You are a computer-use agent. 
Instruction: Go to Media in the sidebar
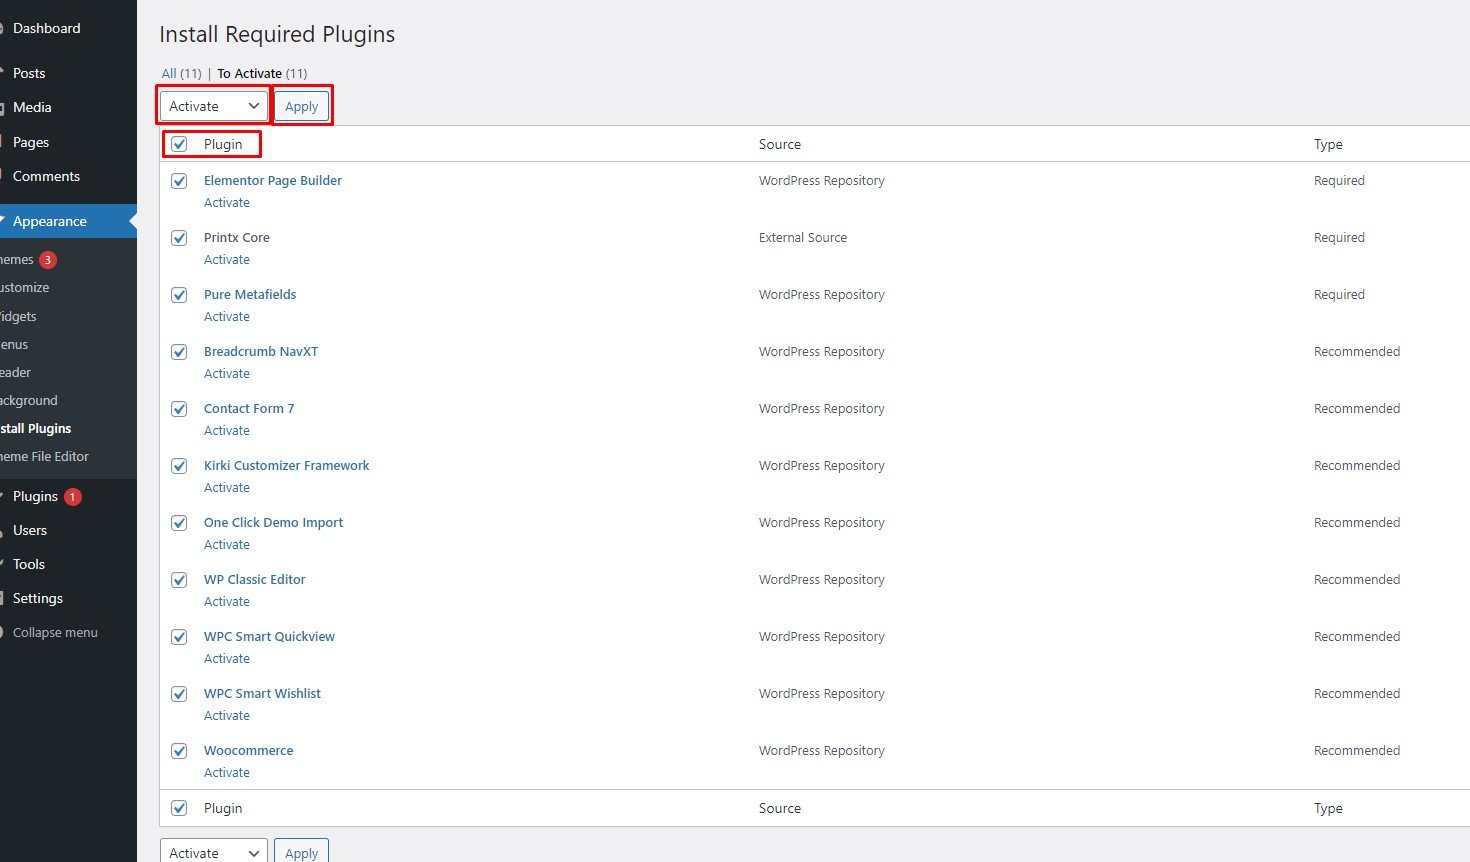[32, 107]
